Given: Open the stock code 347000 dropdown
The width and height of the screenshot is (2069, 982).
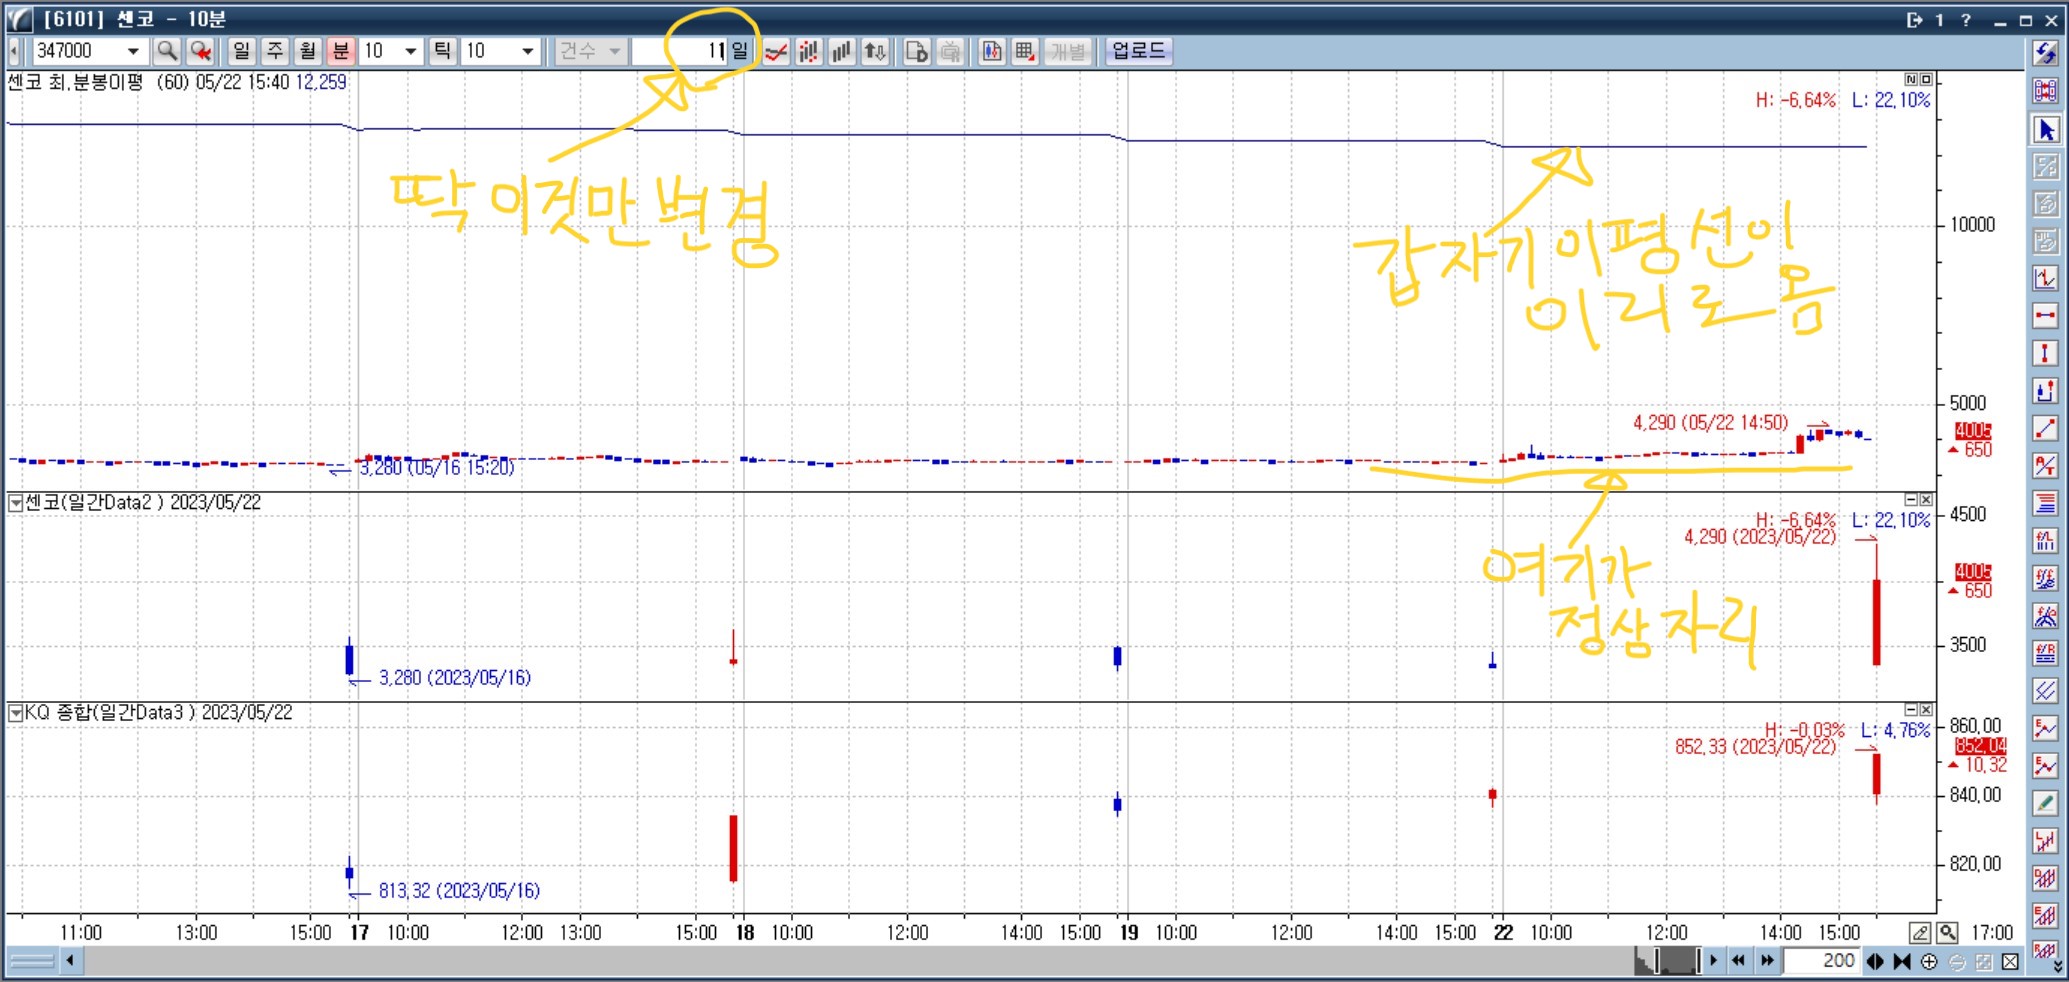Looking at the screenshot, I should [x=132, y=51].
